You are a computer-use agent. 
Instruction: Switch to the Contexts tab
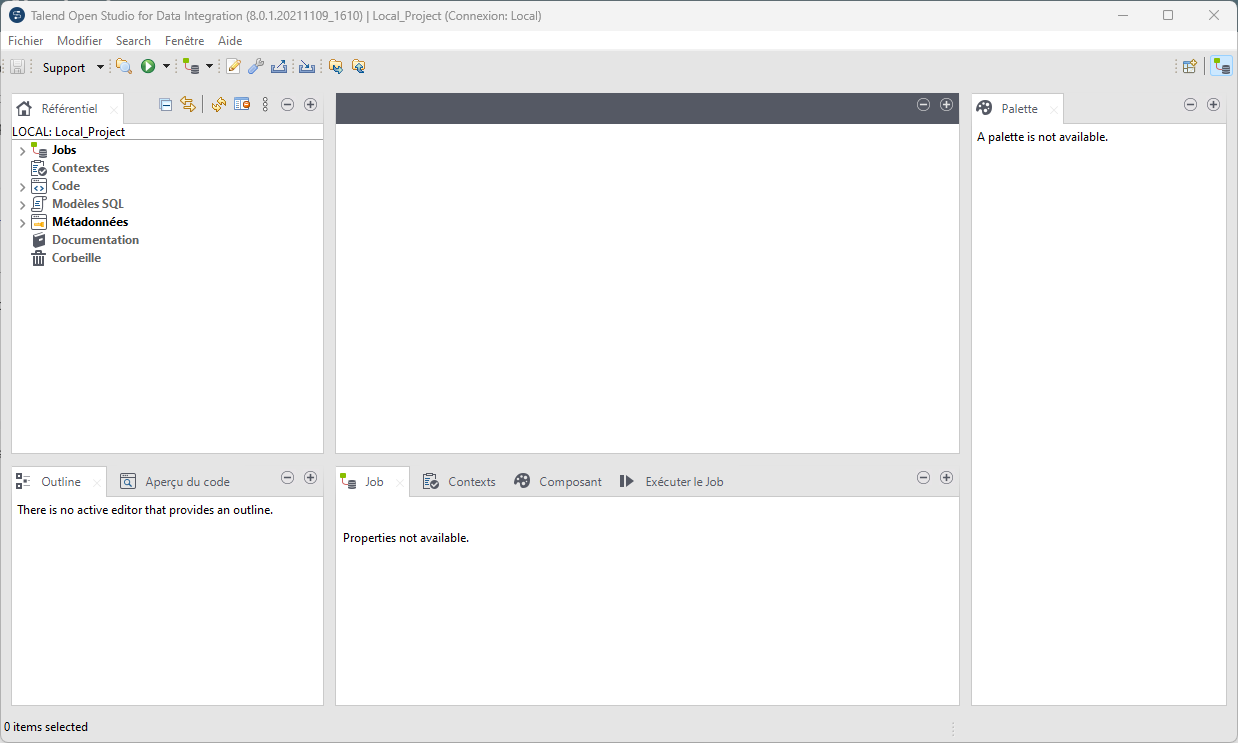(x=459, y=482)
